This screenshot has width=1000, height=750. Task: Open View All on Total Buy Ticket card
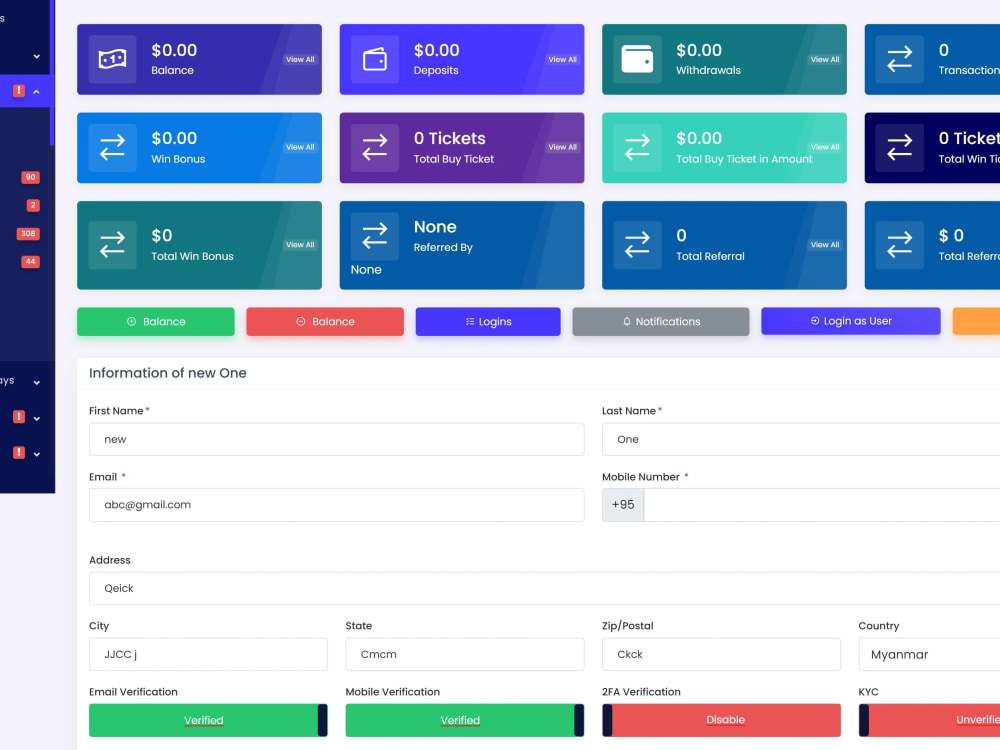562,147
